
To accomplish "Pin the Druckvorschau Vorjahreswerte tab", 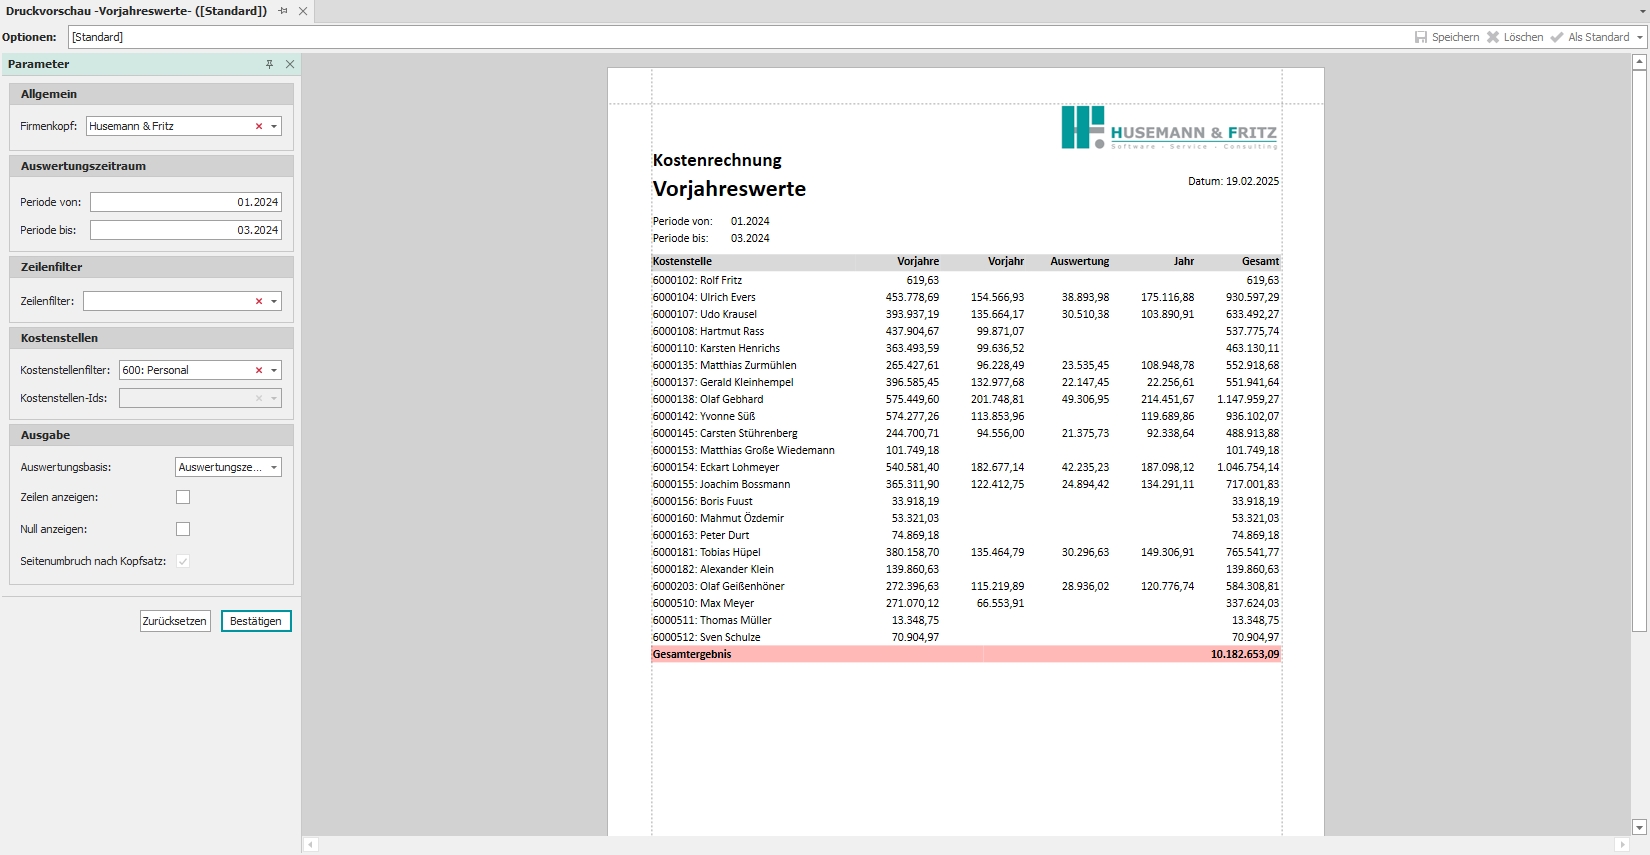I will (x=283, y=11).
